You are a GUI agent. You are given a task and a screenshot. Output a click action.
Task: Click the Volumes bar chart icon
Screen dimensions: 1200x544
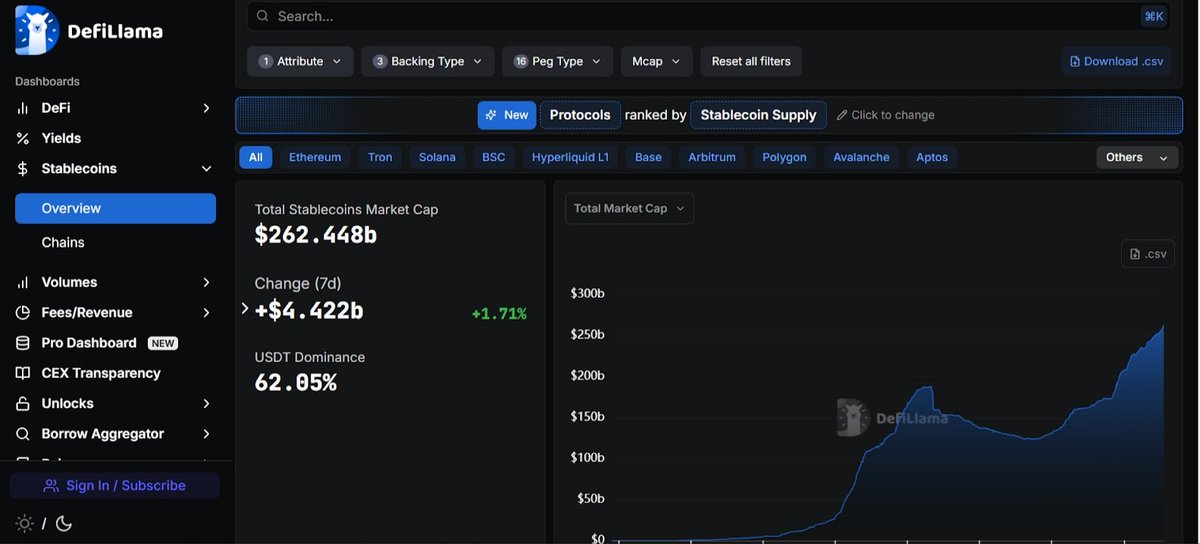click(23, 282)
